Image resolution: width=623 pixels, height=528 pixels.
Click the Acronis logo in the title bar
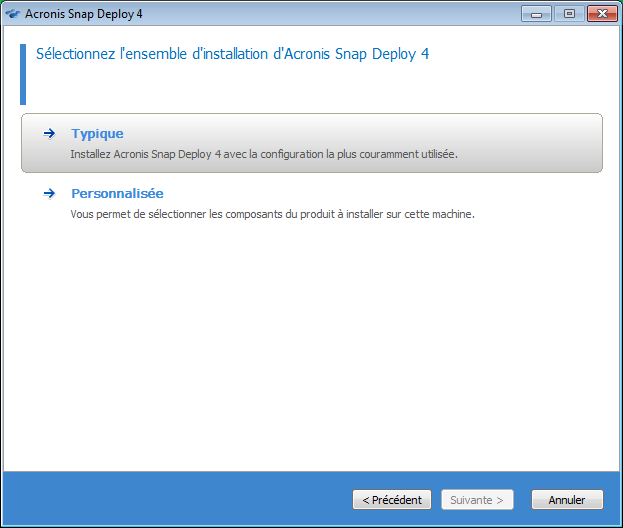[14, 14]
